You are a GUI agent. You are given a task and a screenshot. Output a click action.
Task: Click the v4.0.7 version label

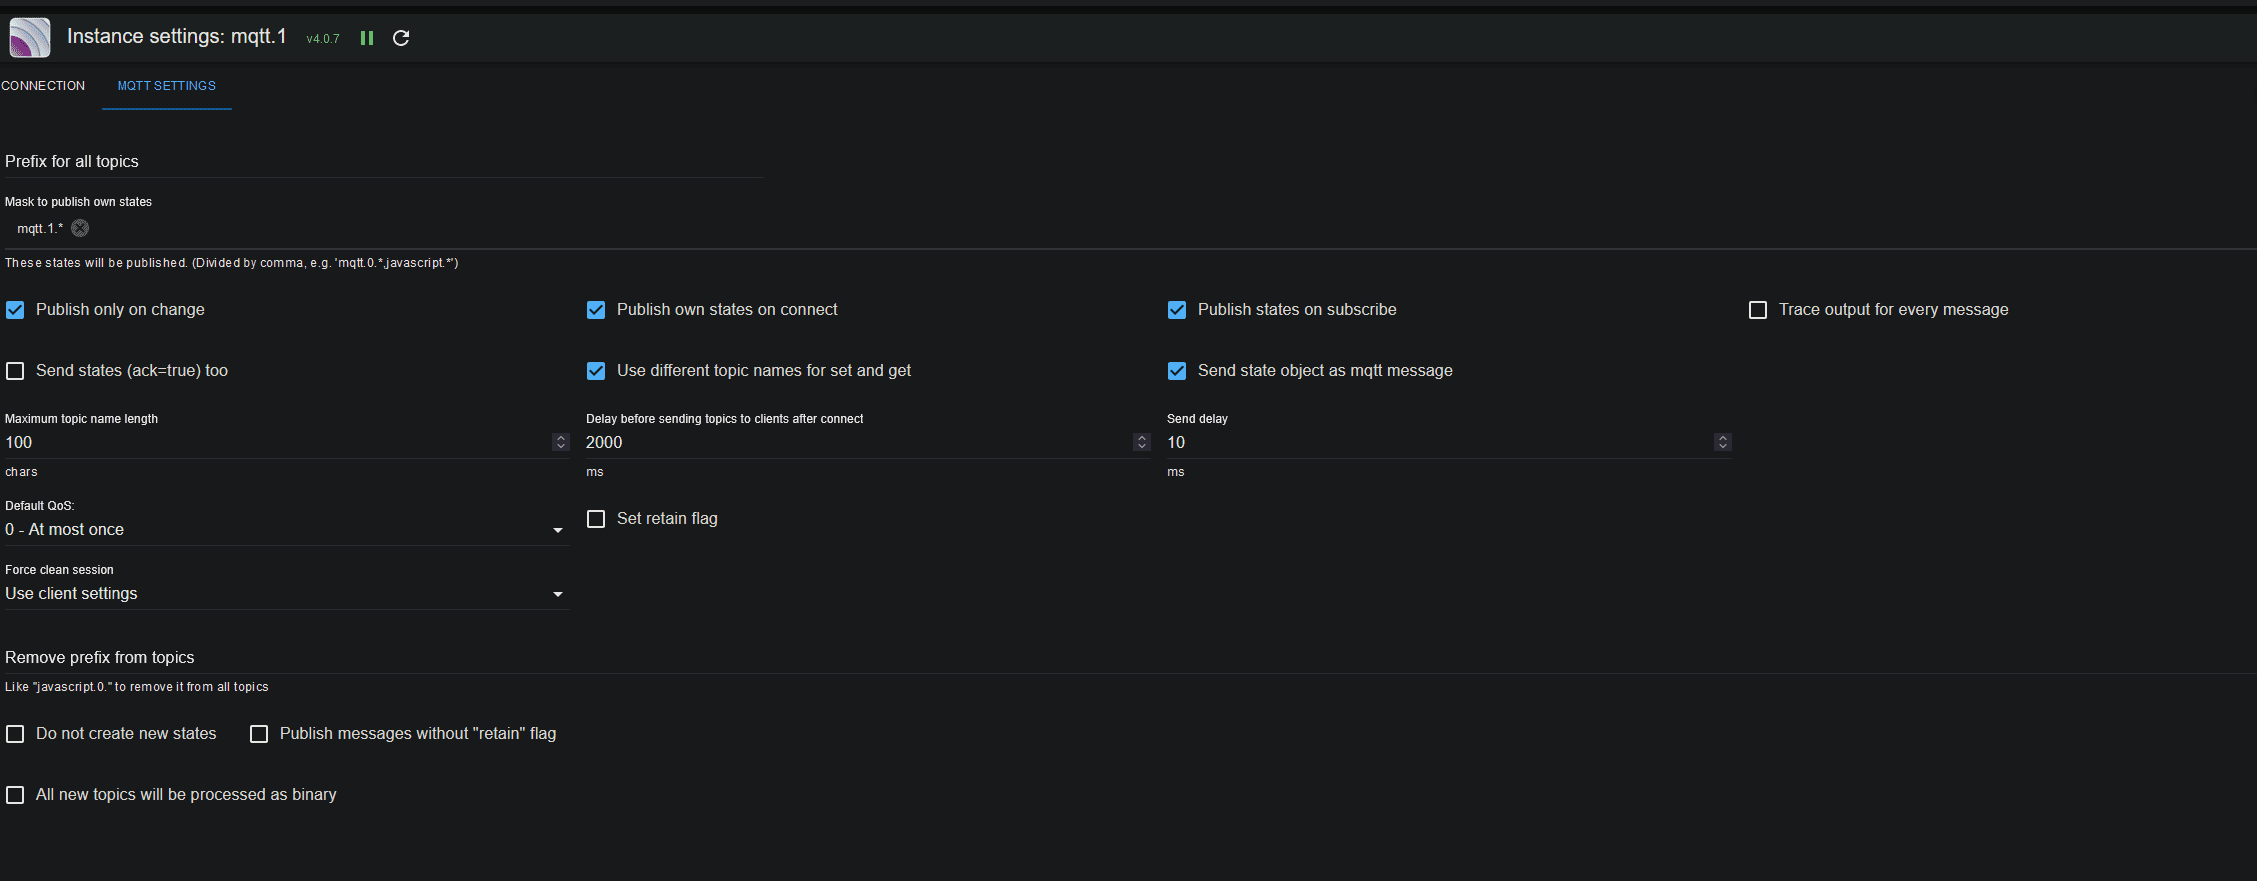click(323, 39)
